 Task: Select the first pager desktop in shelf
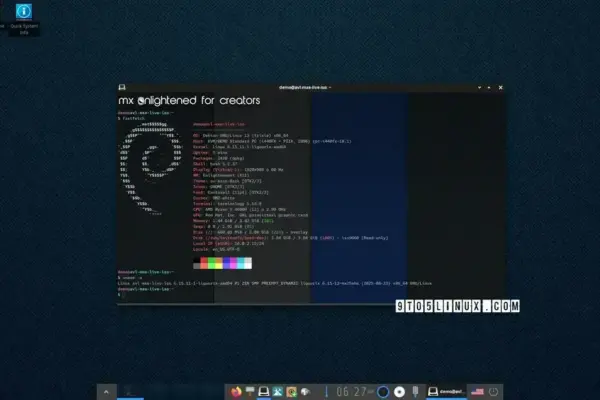point(130,392)
